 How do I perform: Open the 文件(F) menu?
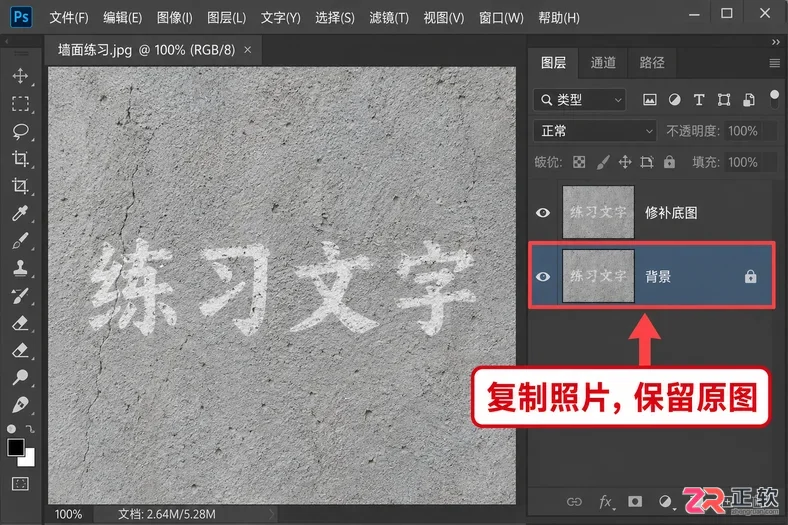[69, 18]
